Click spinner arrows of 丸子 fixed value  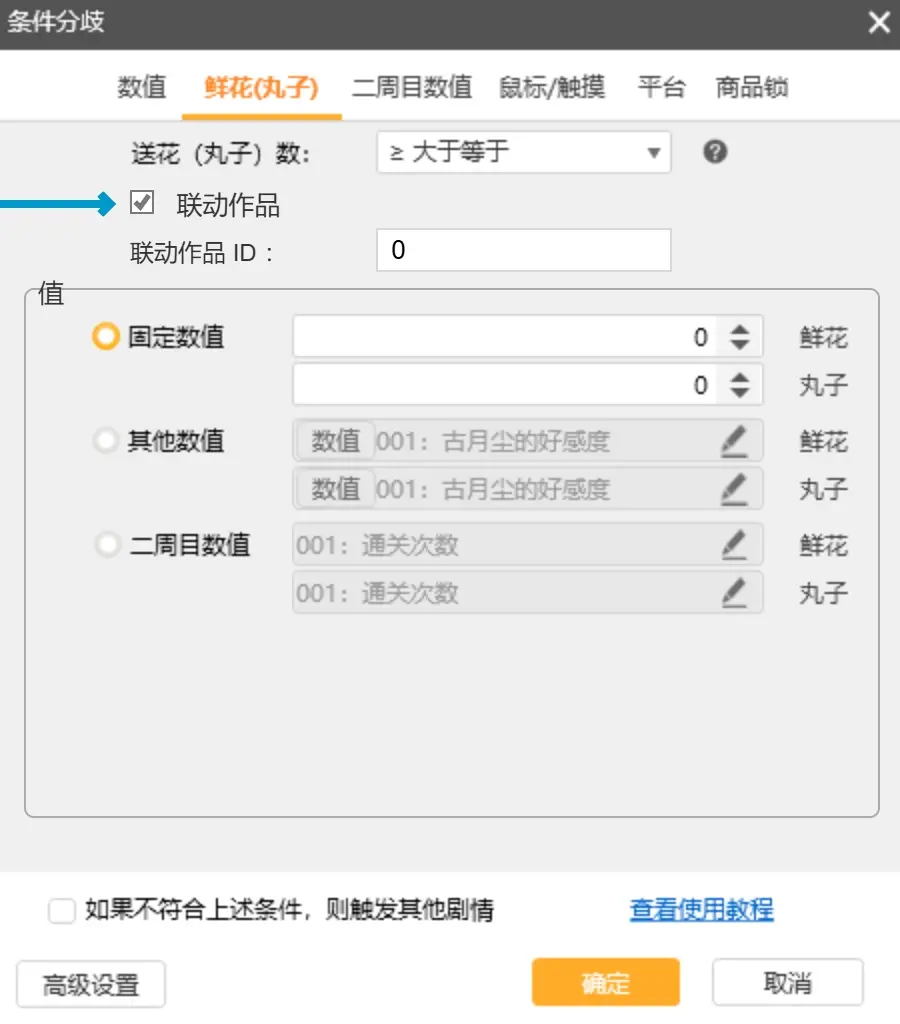coord(739,385)
